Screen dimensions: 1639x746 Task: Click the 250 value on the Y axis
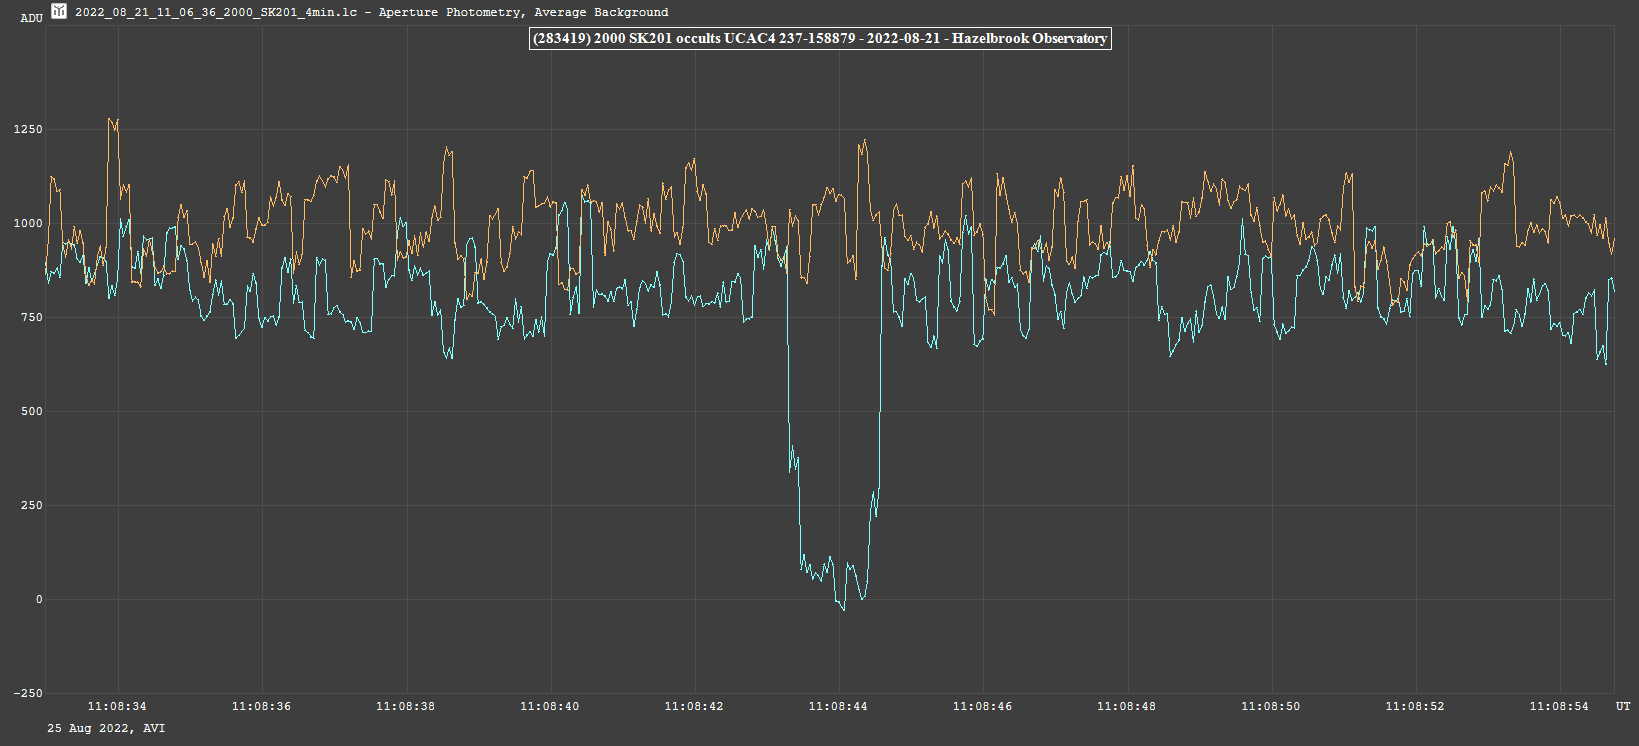tap(32, 506)
